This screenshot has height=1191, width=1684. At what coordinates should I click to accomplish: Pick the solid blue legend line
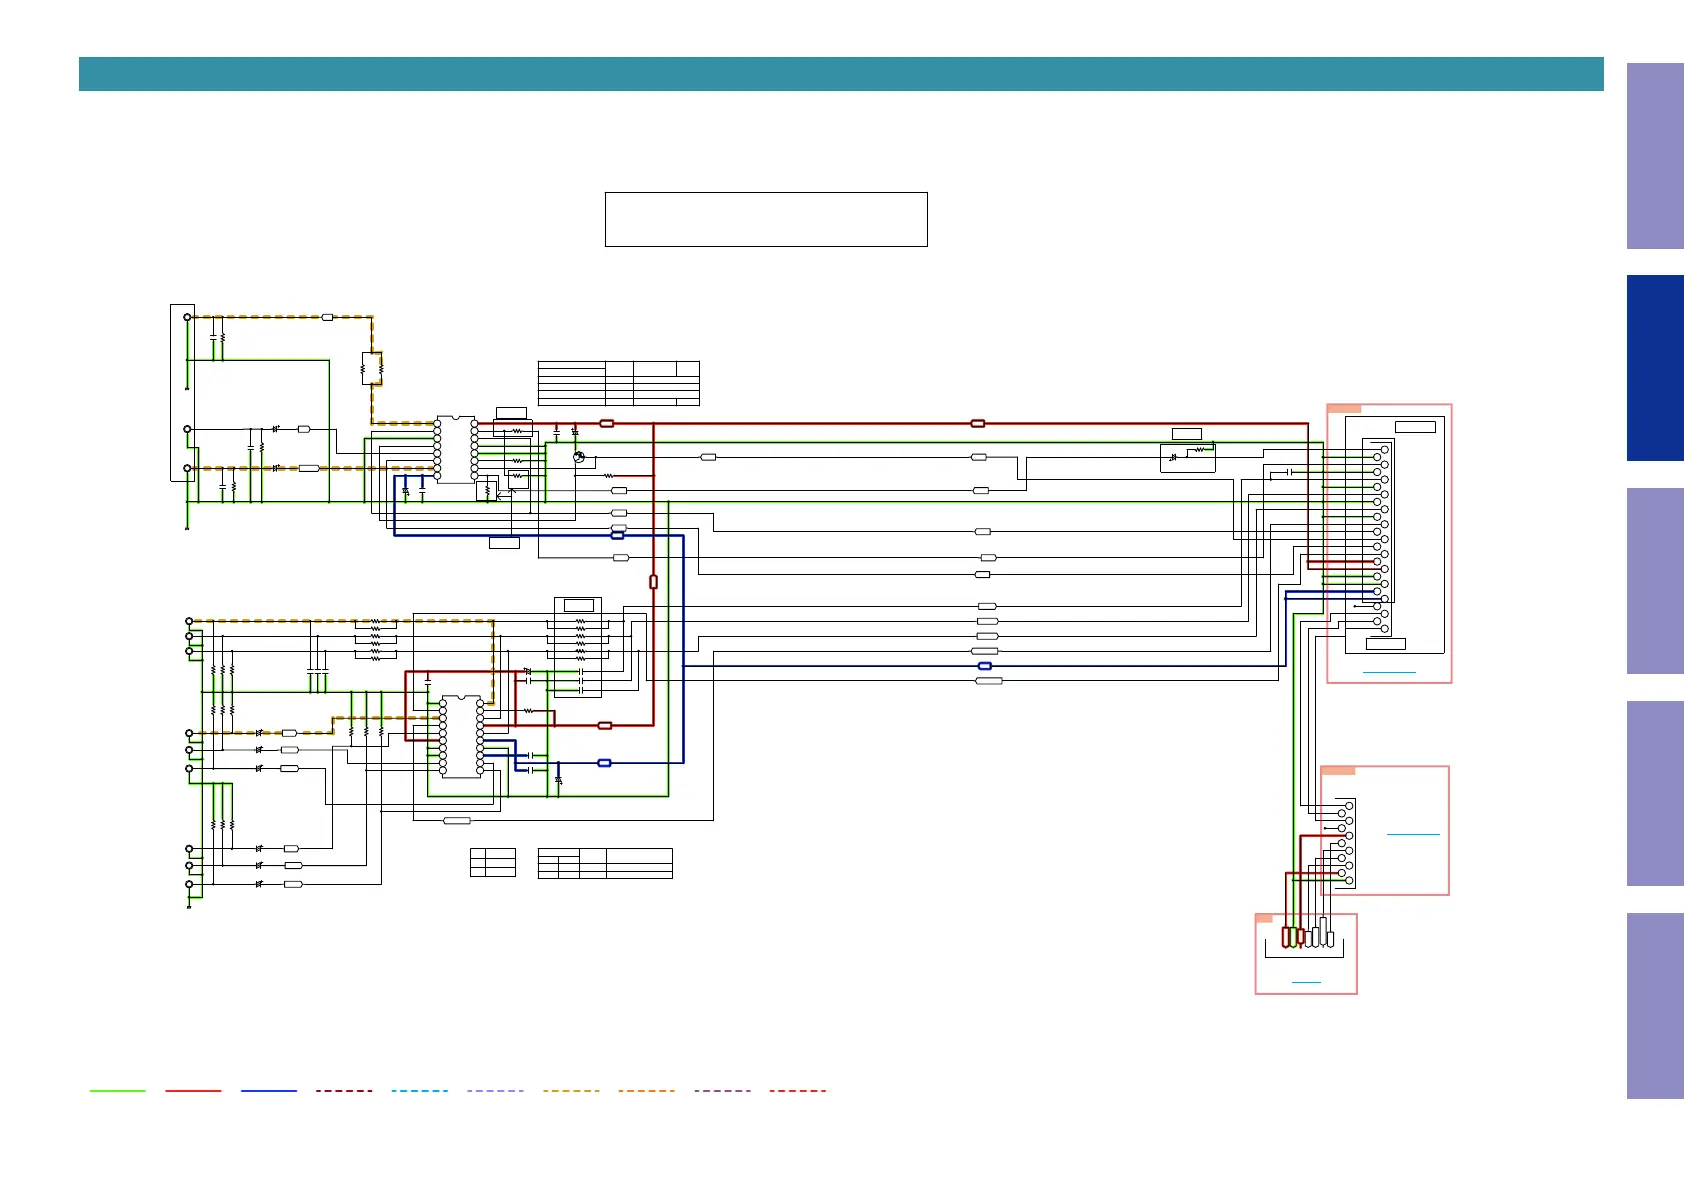[269, 1091]
